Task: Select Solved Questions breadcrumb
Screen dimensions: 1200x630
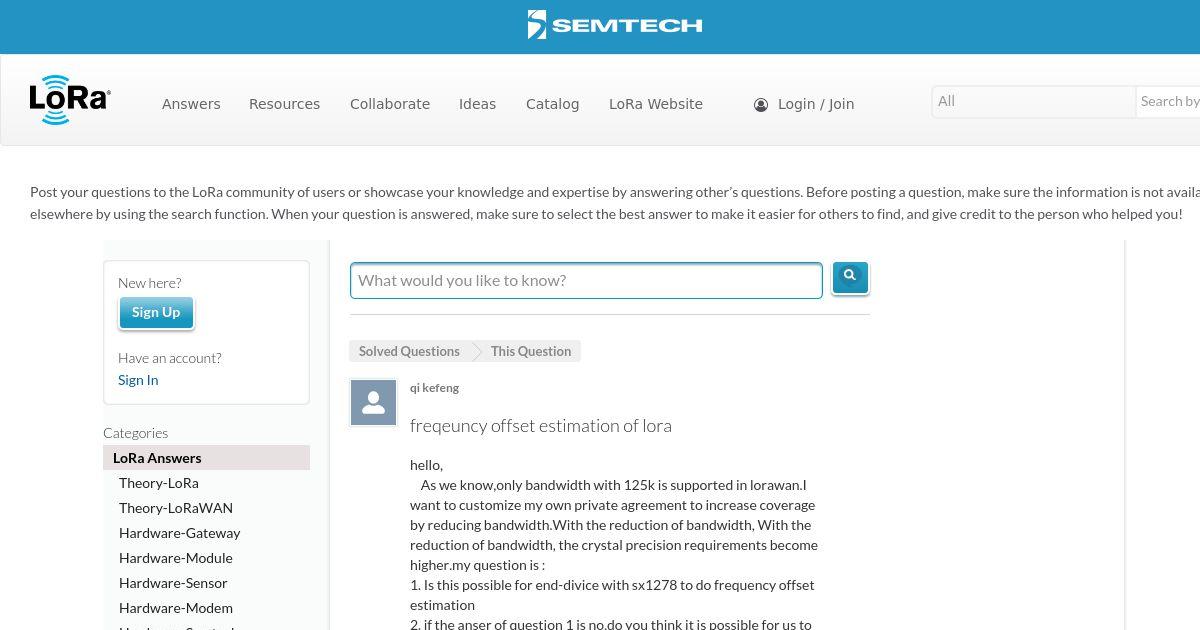Action: pyautogui.click(x=409, y=351)
